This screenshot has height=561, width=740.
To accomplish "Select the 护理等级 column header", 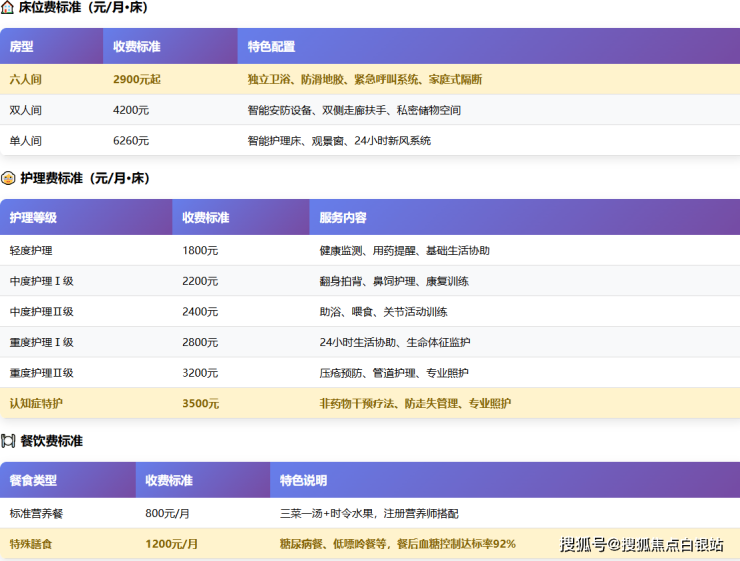I will [33, 218].
